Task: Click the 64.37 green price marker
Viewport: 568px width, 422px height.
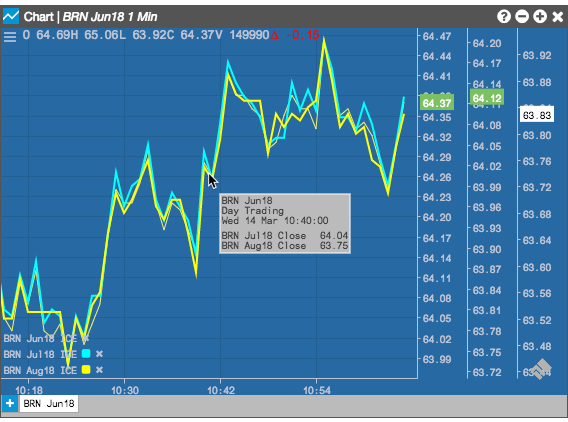Action: click(x=437, y=103)
